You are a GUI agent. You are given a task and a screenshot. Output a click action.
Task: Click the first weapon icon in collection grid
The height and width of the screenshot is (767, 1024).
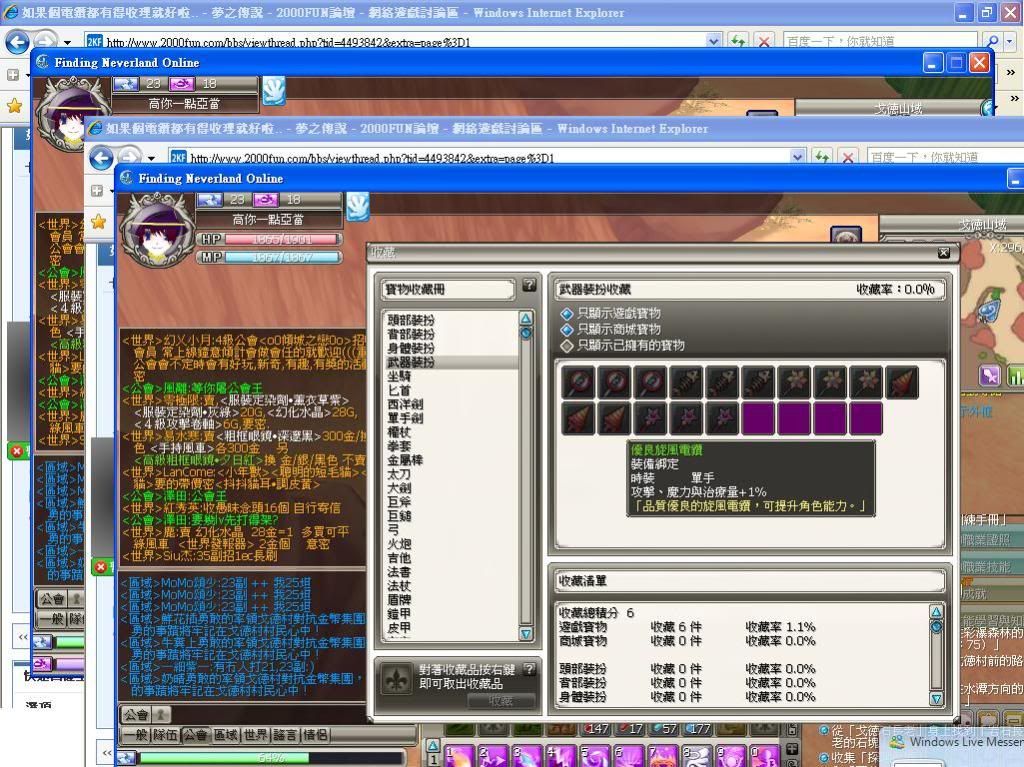tap(578, 382)
